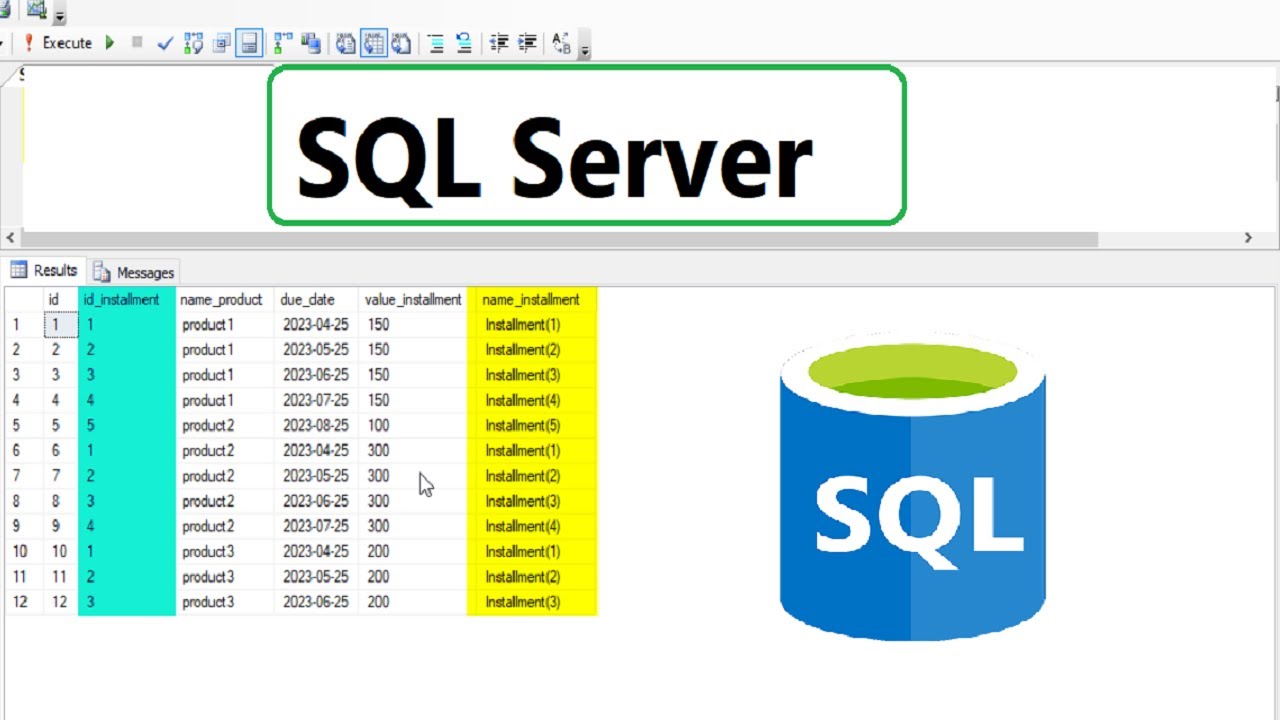Screen dimensions: 1280x720
Task: Select the id cell with value 10
Action: click(x=60, y=551)
